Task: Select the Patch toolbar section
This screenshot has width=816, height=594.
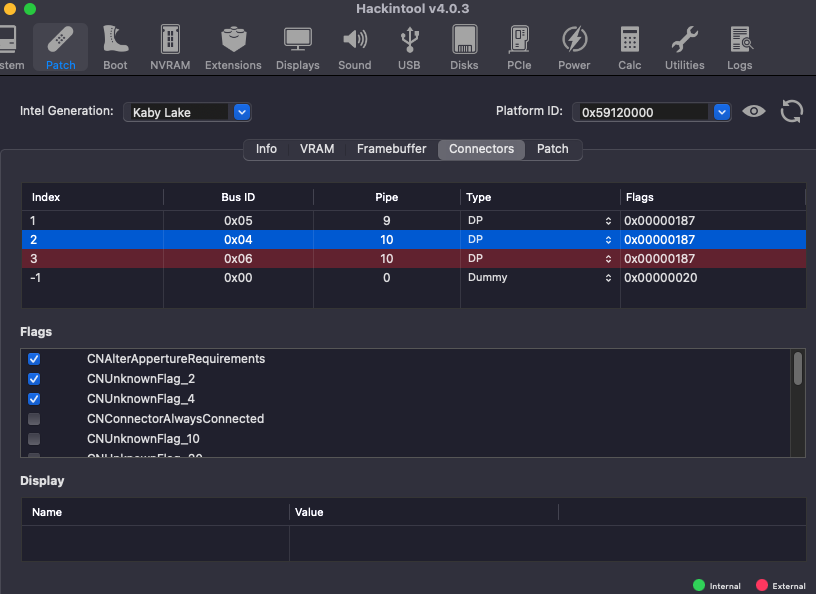Action: pos(60,47)
